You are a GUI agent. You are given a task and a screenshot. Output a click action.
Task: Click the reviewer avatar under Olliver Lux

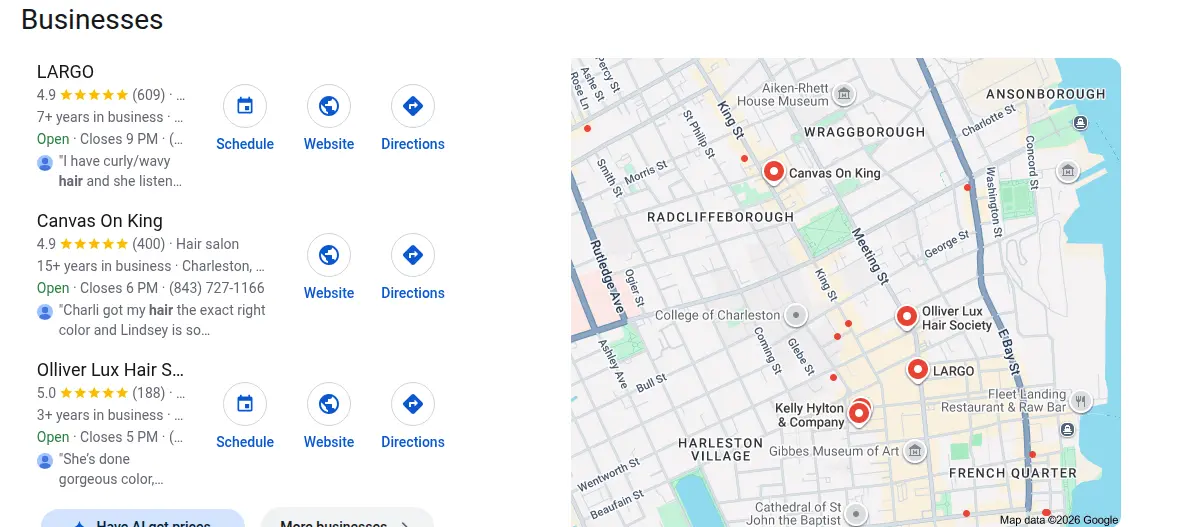pyautogui.click(x=45, y=460)
